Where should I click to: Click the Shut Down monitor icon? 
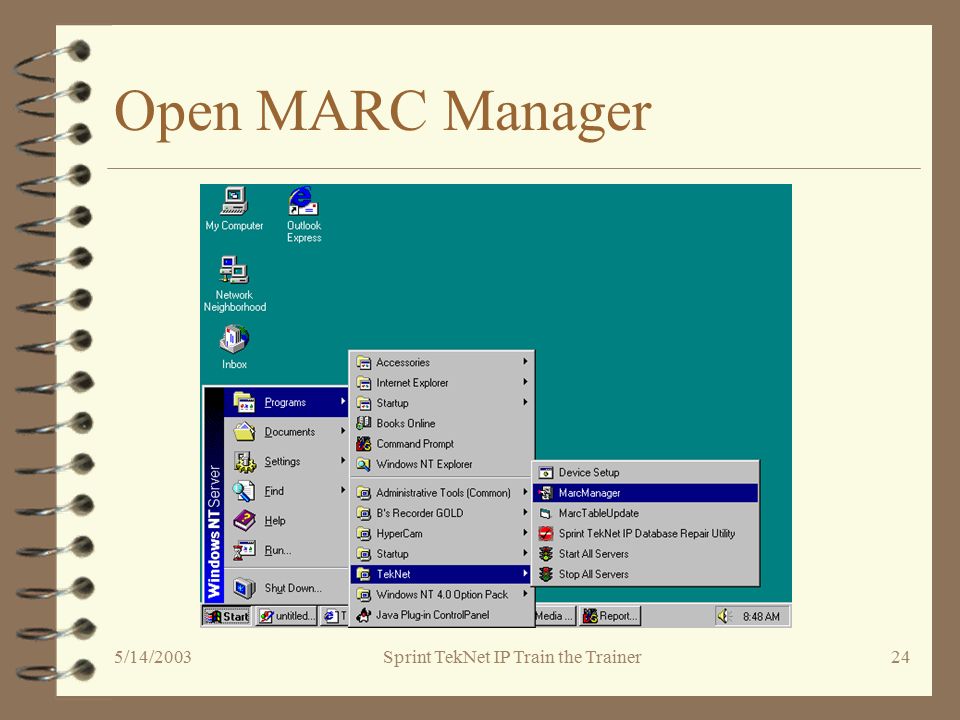(244, 588)
